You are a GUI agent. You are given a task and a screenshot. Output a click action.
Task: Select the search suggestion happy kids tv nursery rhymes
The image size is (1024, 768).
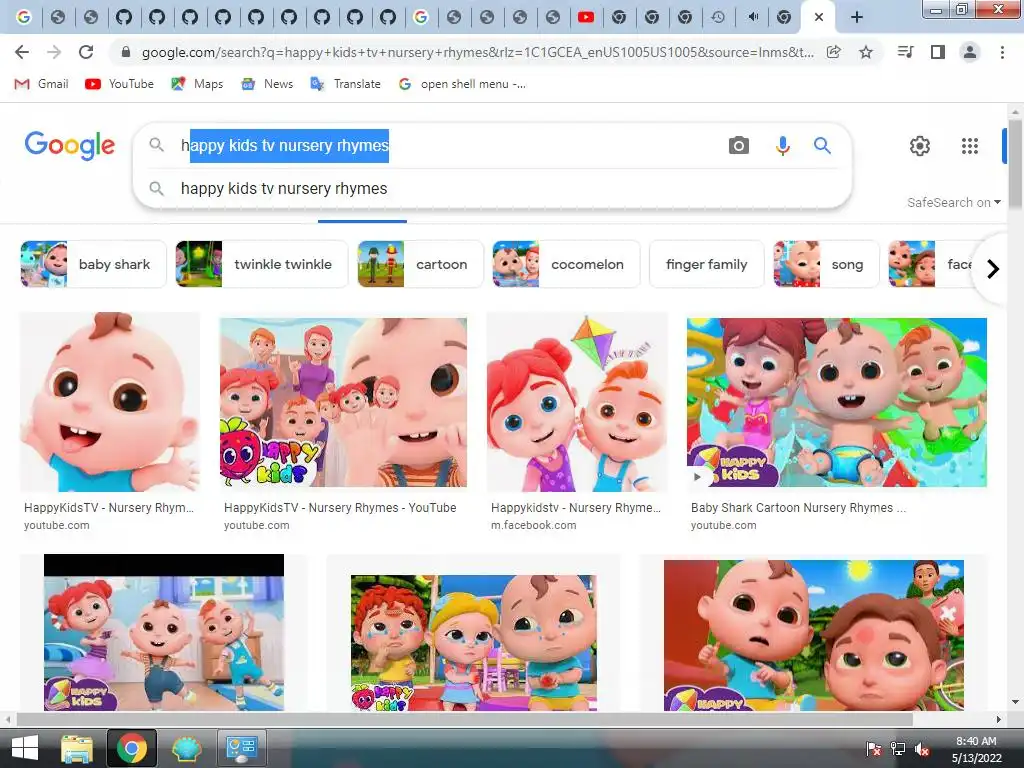tap(492, 189)
